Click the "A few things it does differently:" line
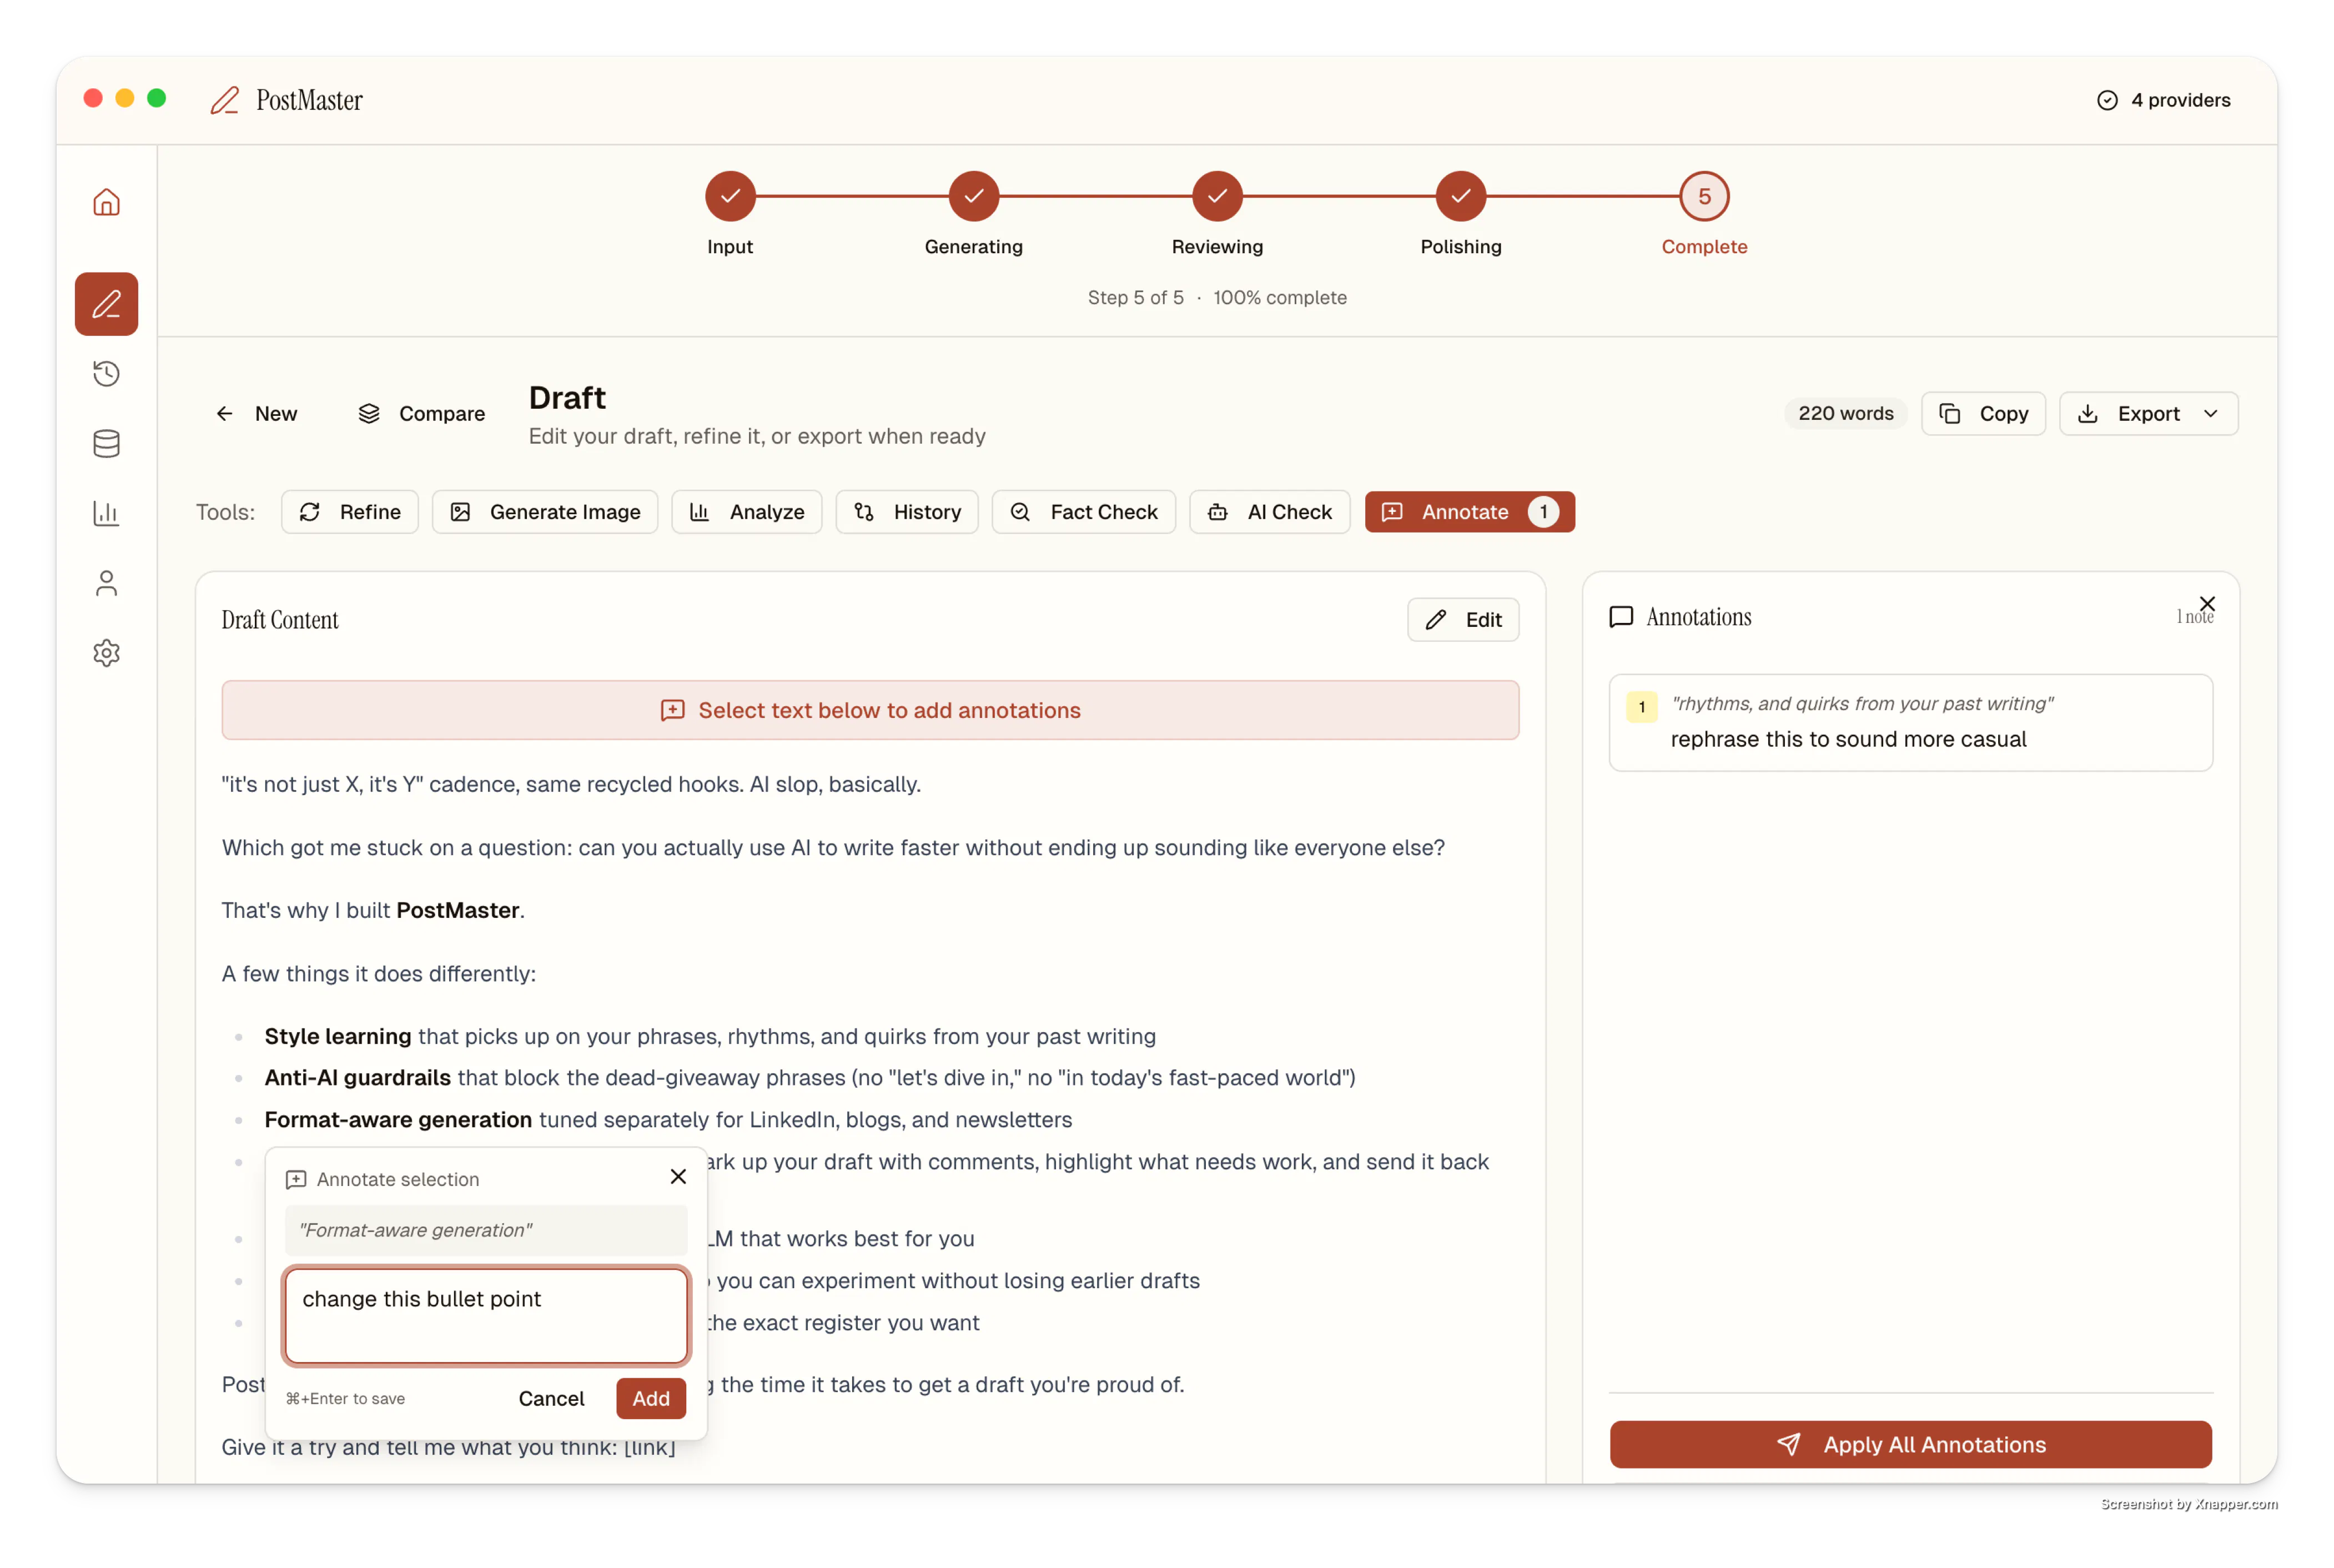The width and height of the screenshot is (2334, 1568). (x=379, y=974)
